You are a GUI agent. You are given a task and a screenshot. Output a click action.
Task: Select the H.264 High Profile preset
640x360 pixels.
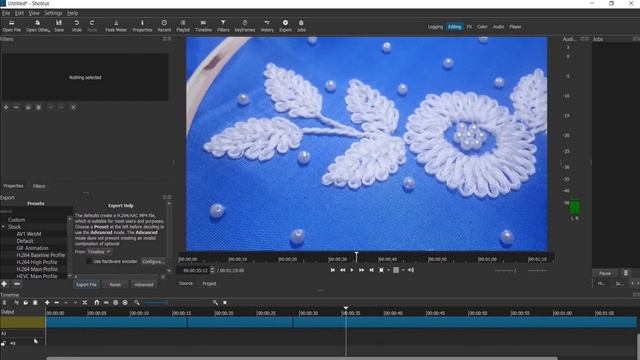coord(36,262)
